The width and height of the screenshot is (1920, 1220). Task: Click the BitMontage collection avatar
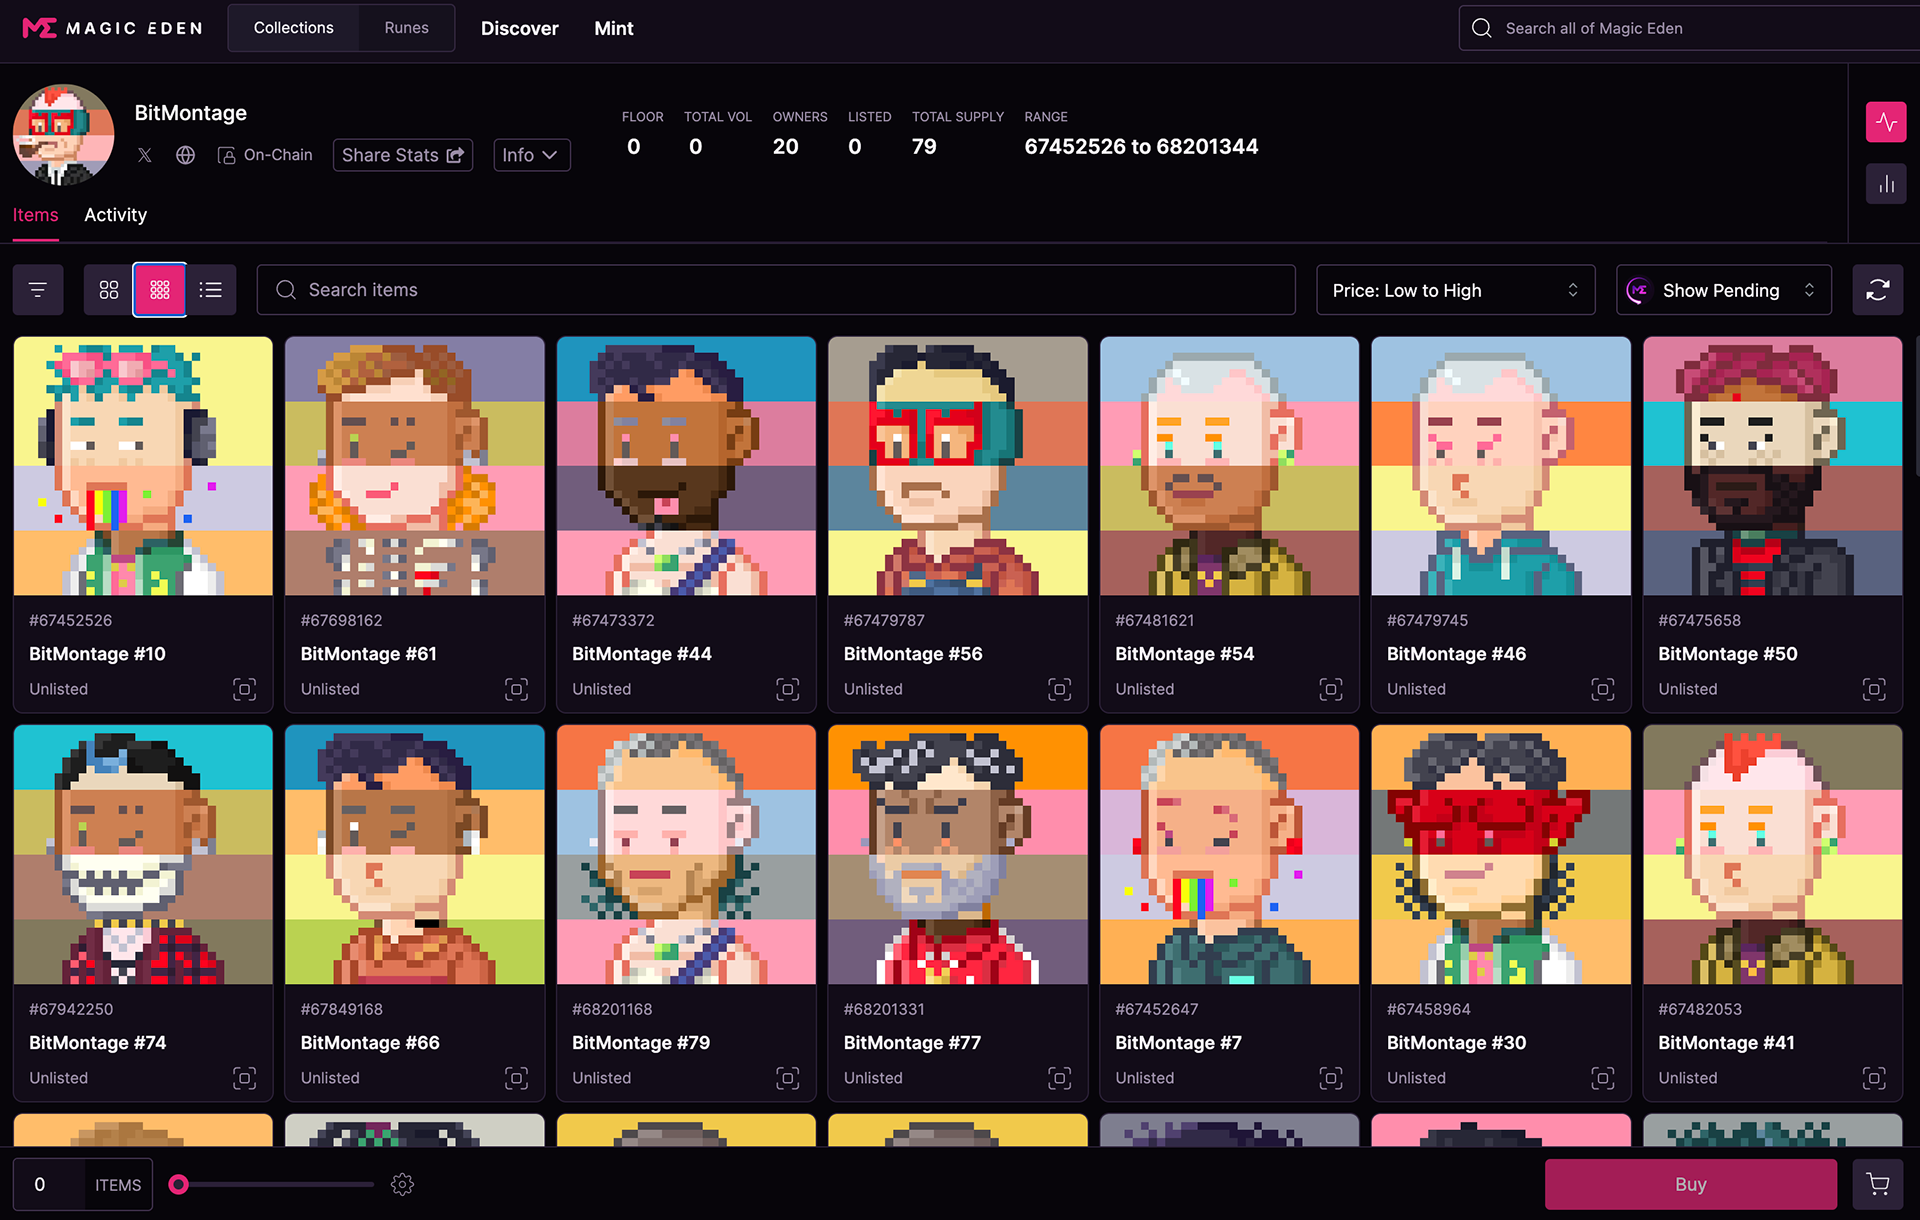(63, 135)
